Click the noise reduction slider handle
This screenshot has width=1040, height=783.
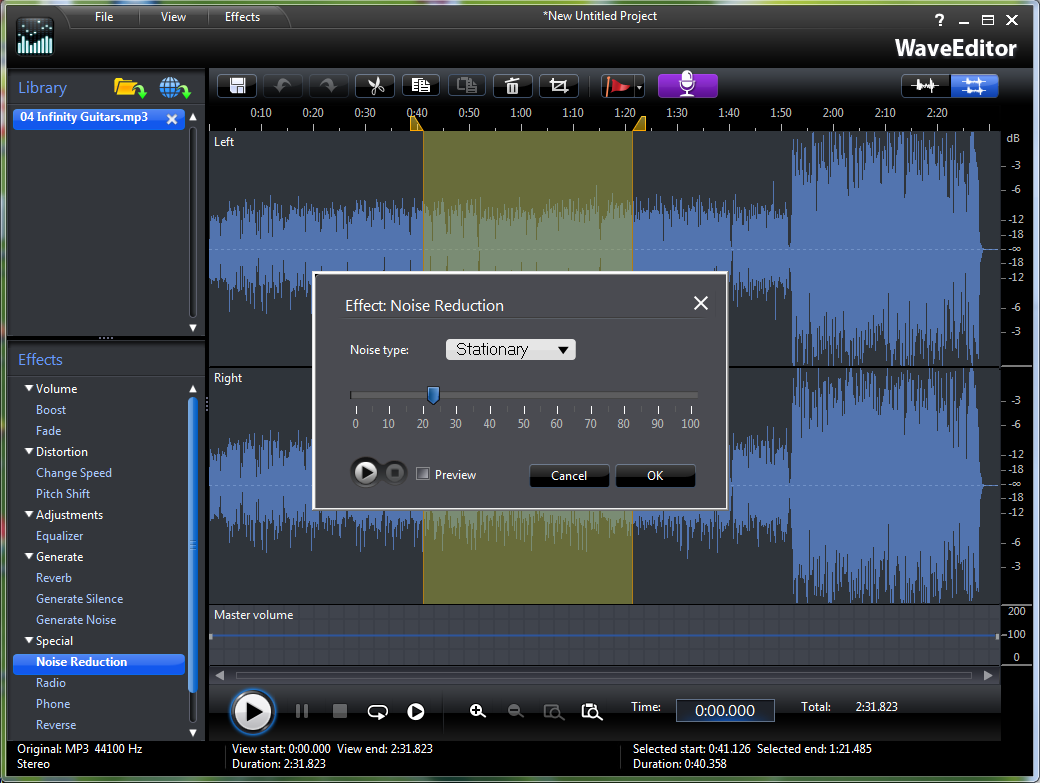433,396
